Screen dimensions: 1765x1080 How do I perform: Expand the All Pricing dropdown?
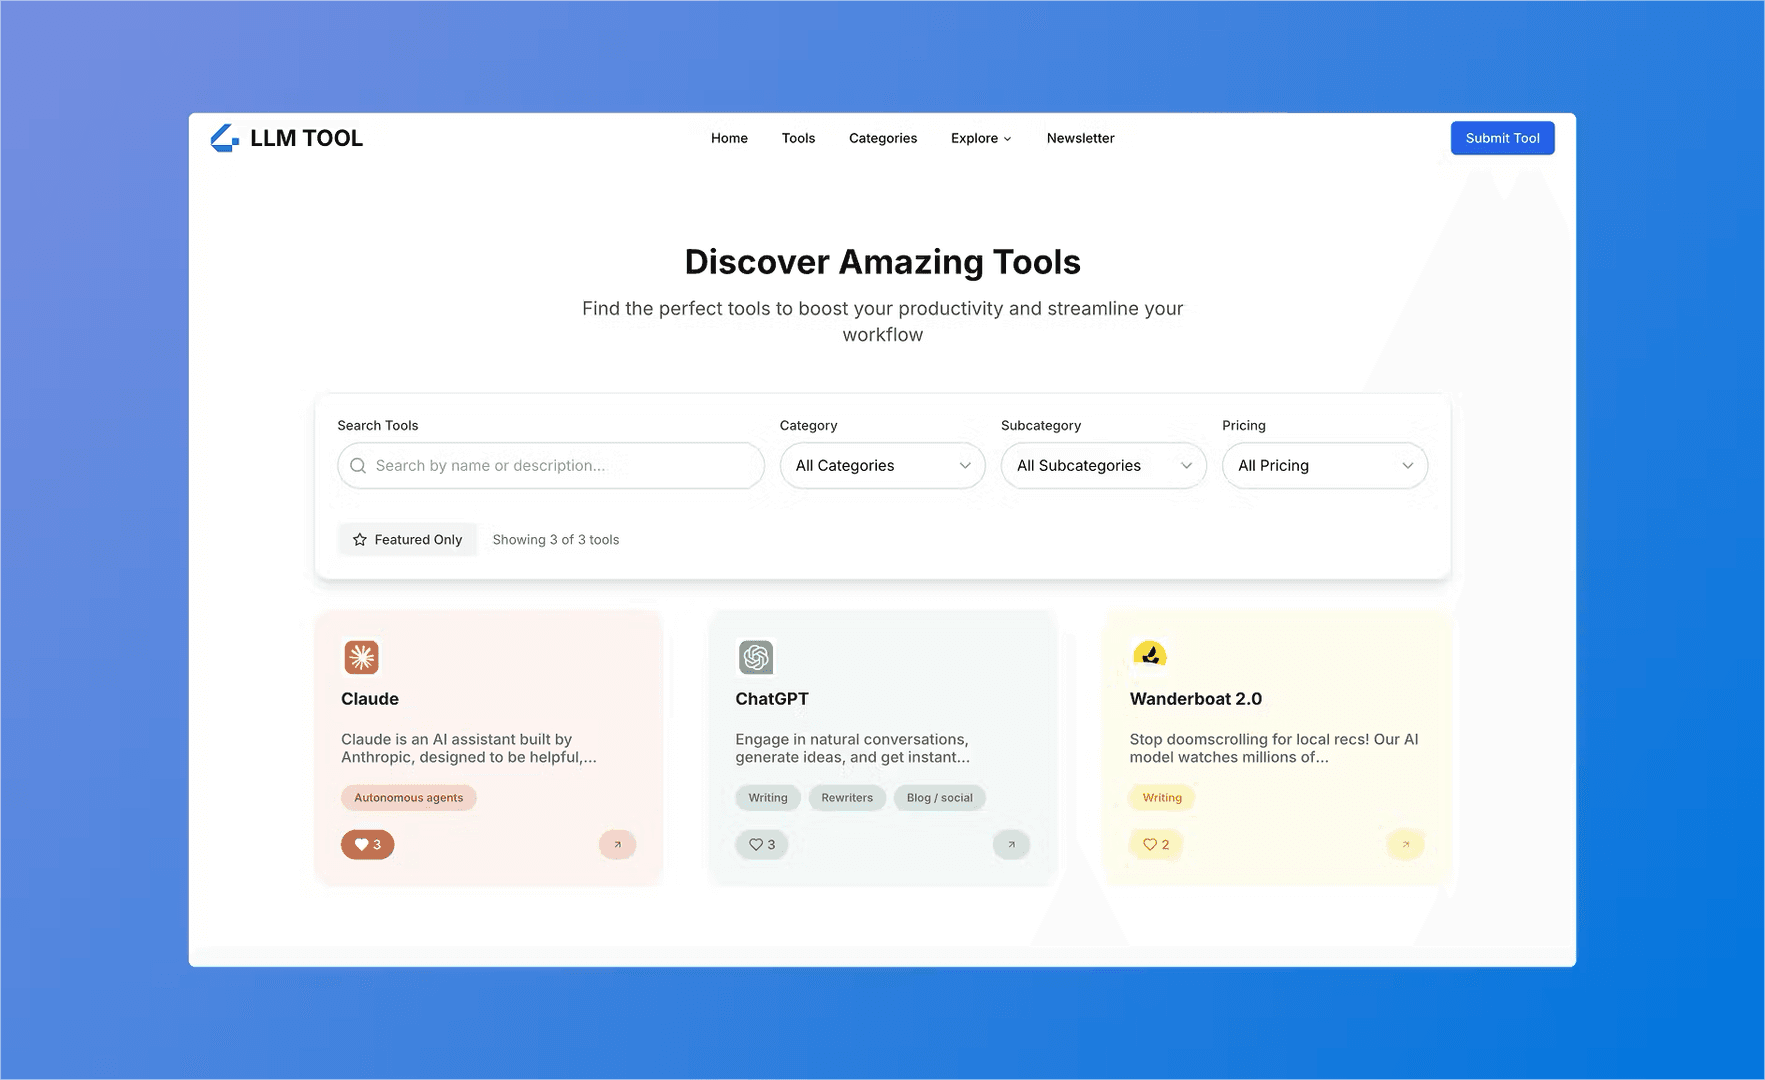pyautogui.click(x=1324, y=465)
